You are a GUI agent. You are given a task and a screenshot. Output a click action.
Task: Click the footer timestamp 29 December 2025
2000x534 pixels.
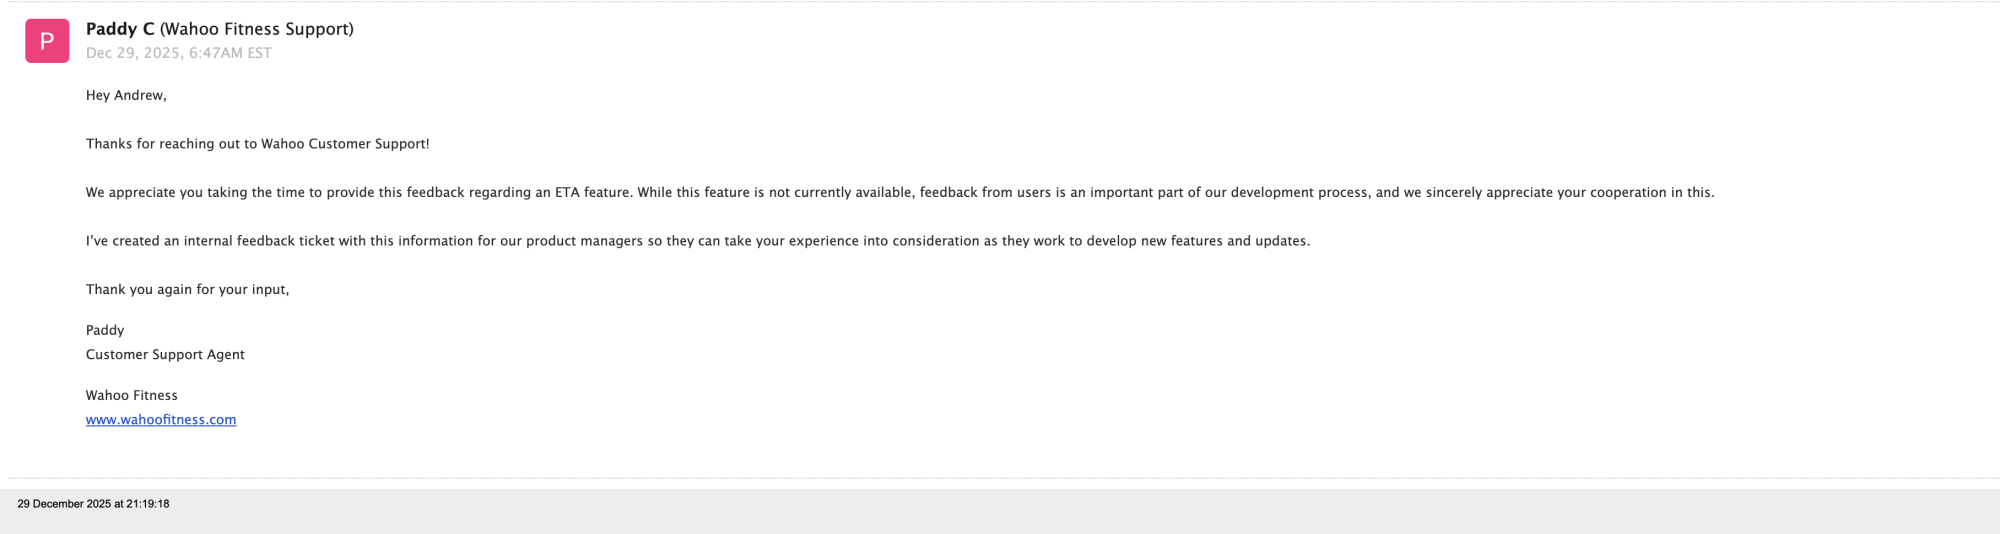pyautogui.click(x=93, y=504)
